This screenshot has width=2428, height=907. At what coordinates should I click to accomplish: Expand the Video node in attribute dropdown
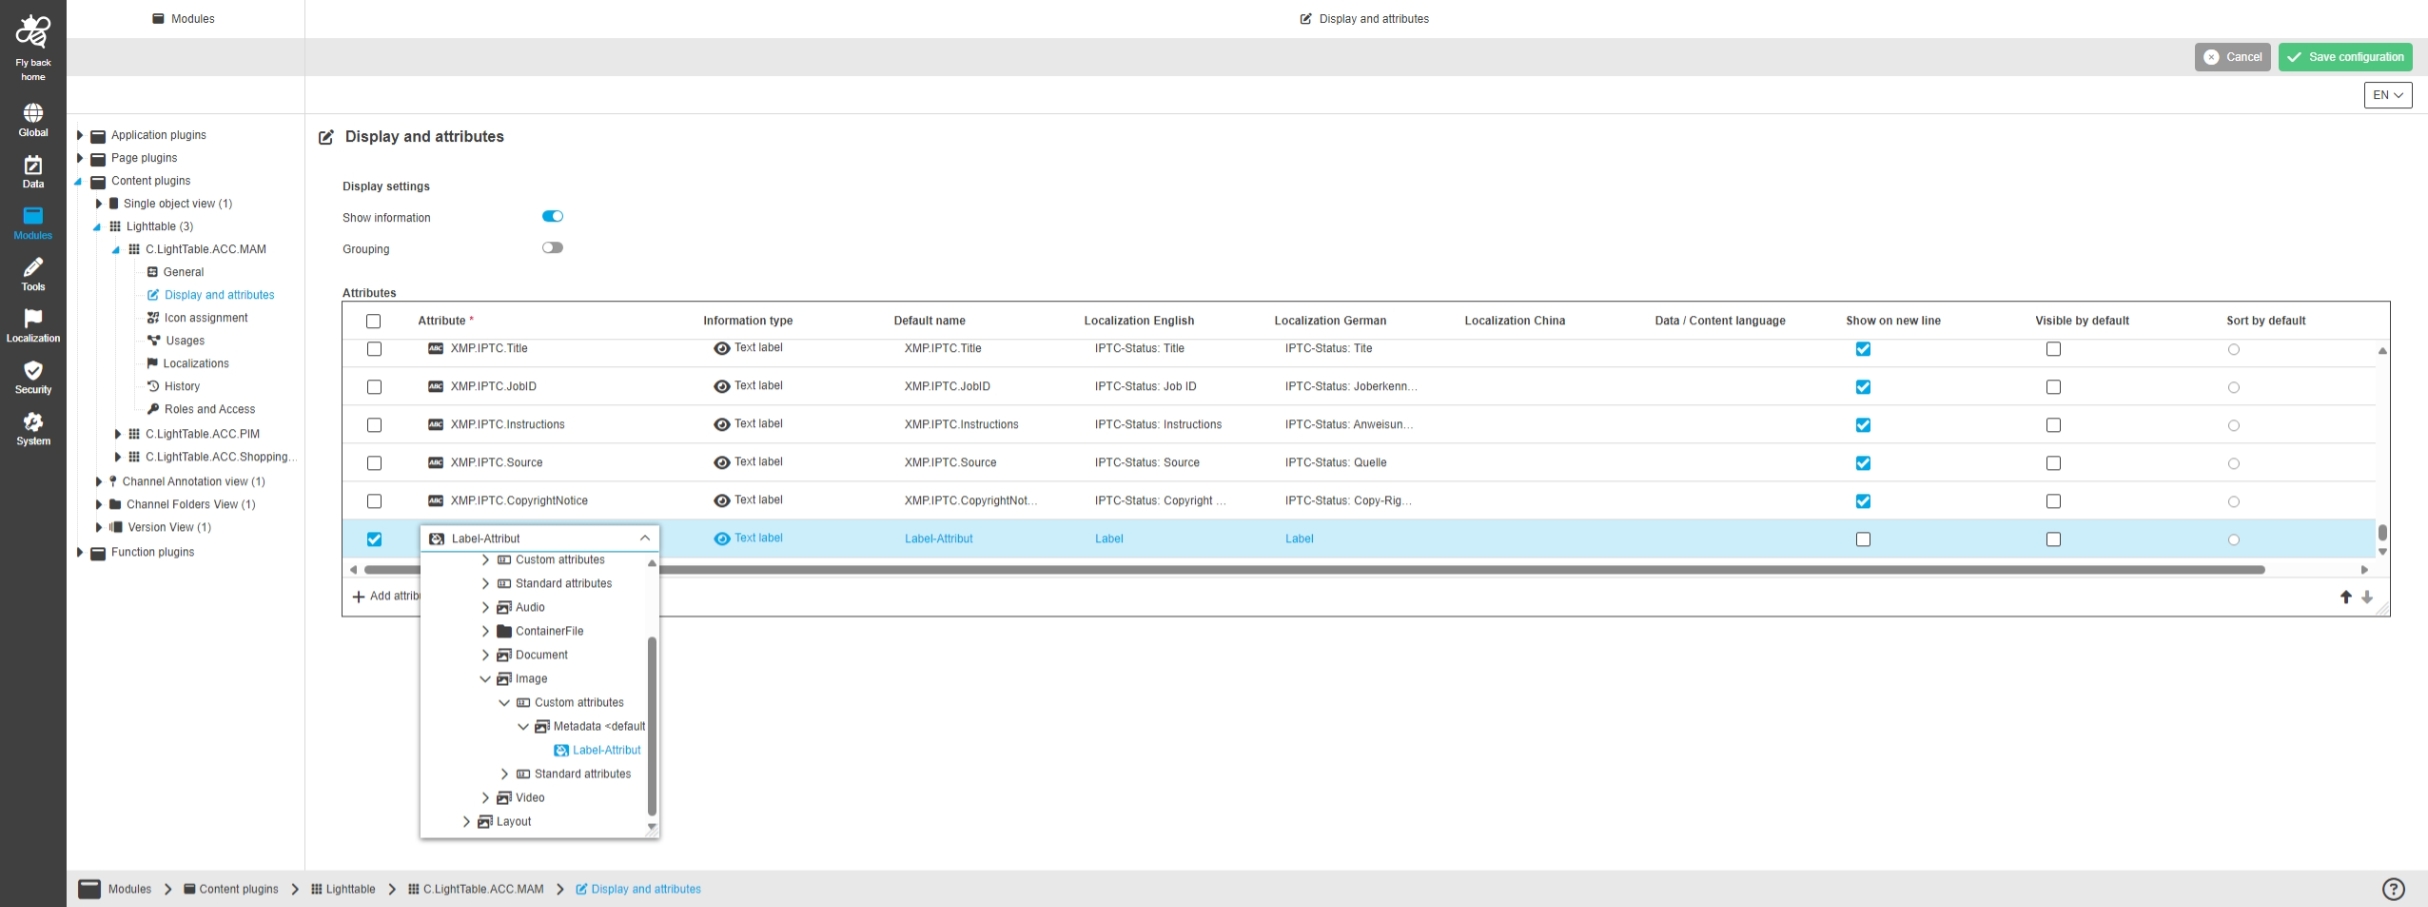click(485, 798)
